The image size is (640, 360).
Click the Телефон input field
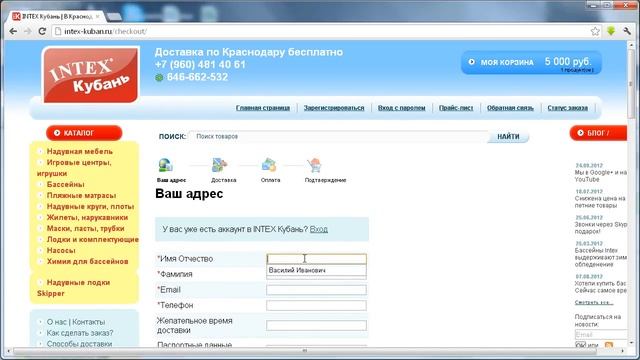click(x=316, y=305)
